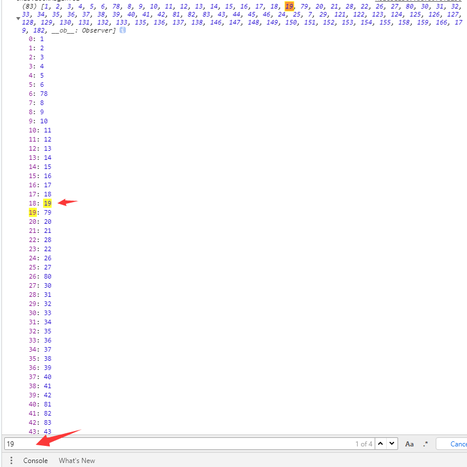Image resolution: width=467 pixels, height=467 pixels.
Task: Jump to previous search match arrow
Action: pos(380,444)
